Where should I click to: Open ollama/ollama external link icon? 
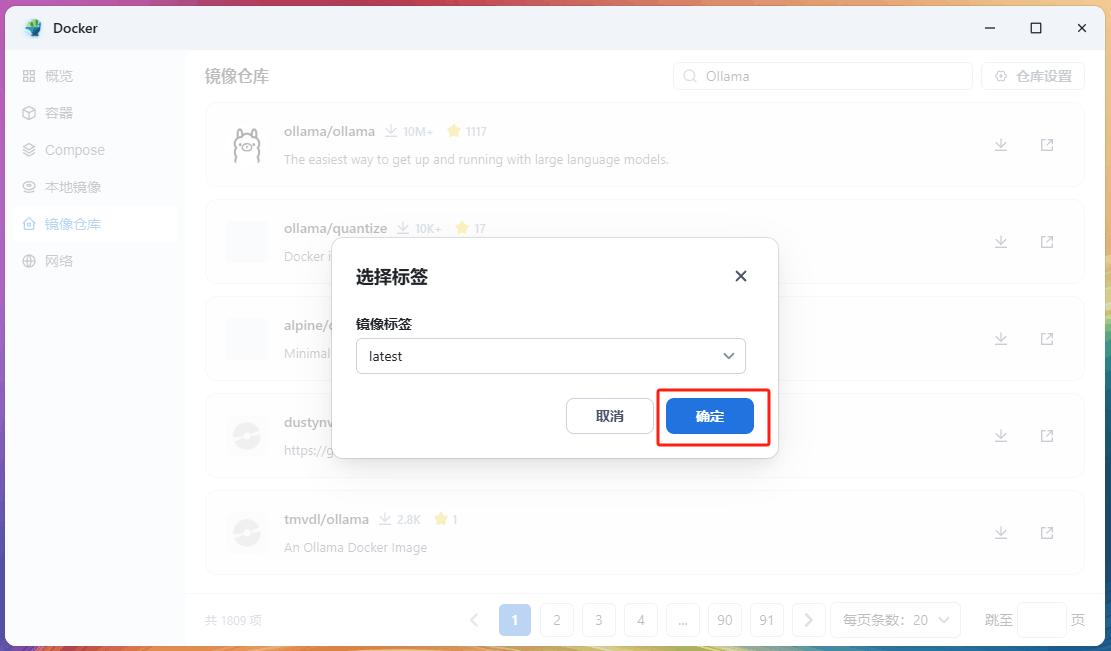tap(1047, 145)
